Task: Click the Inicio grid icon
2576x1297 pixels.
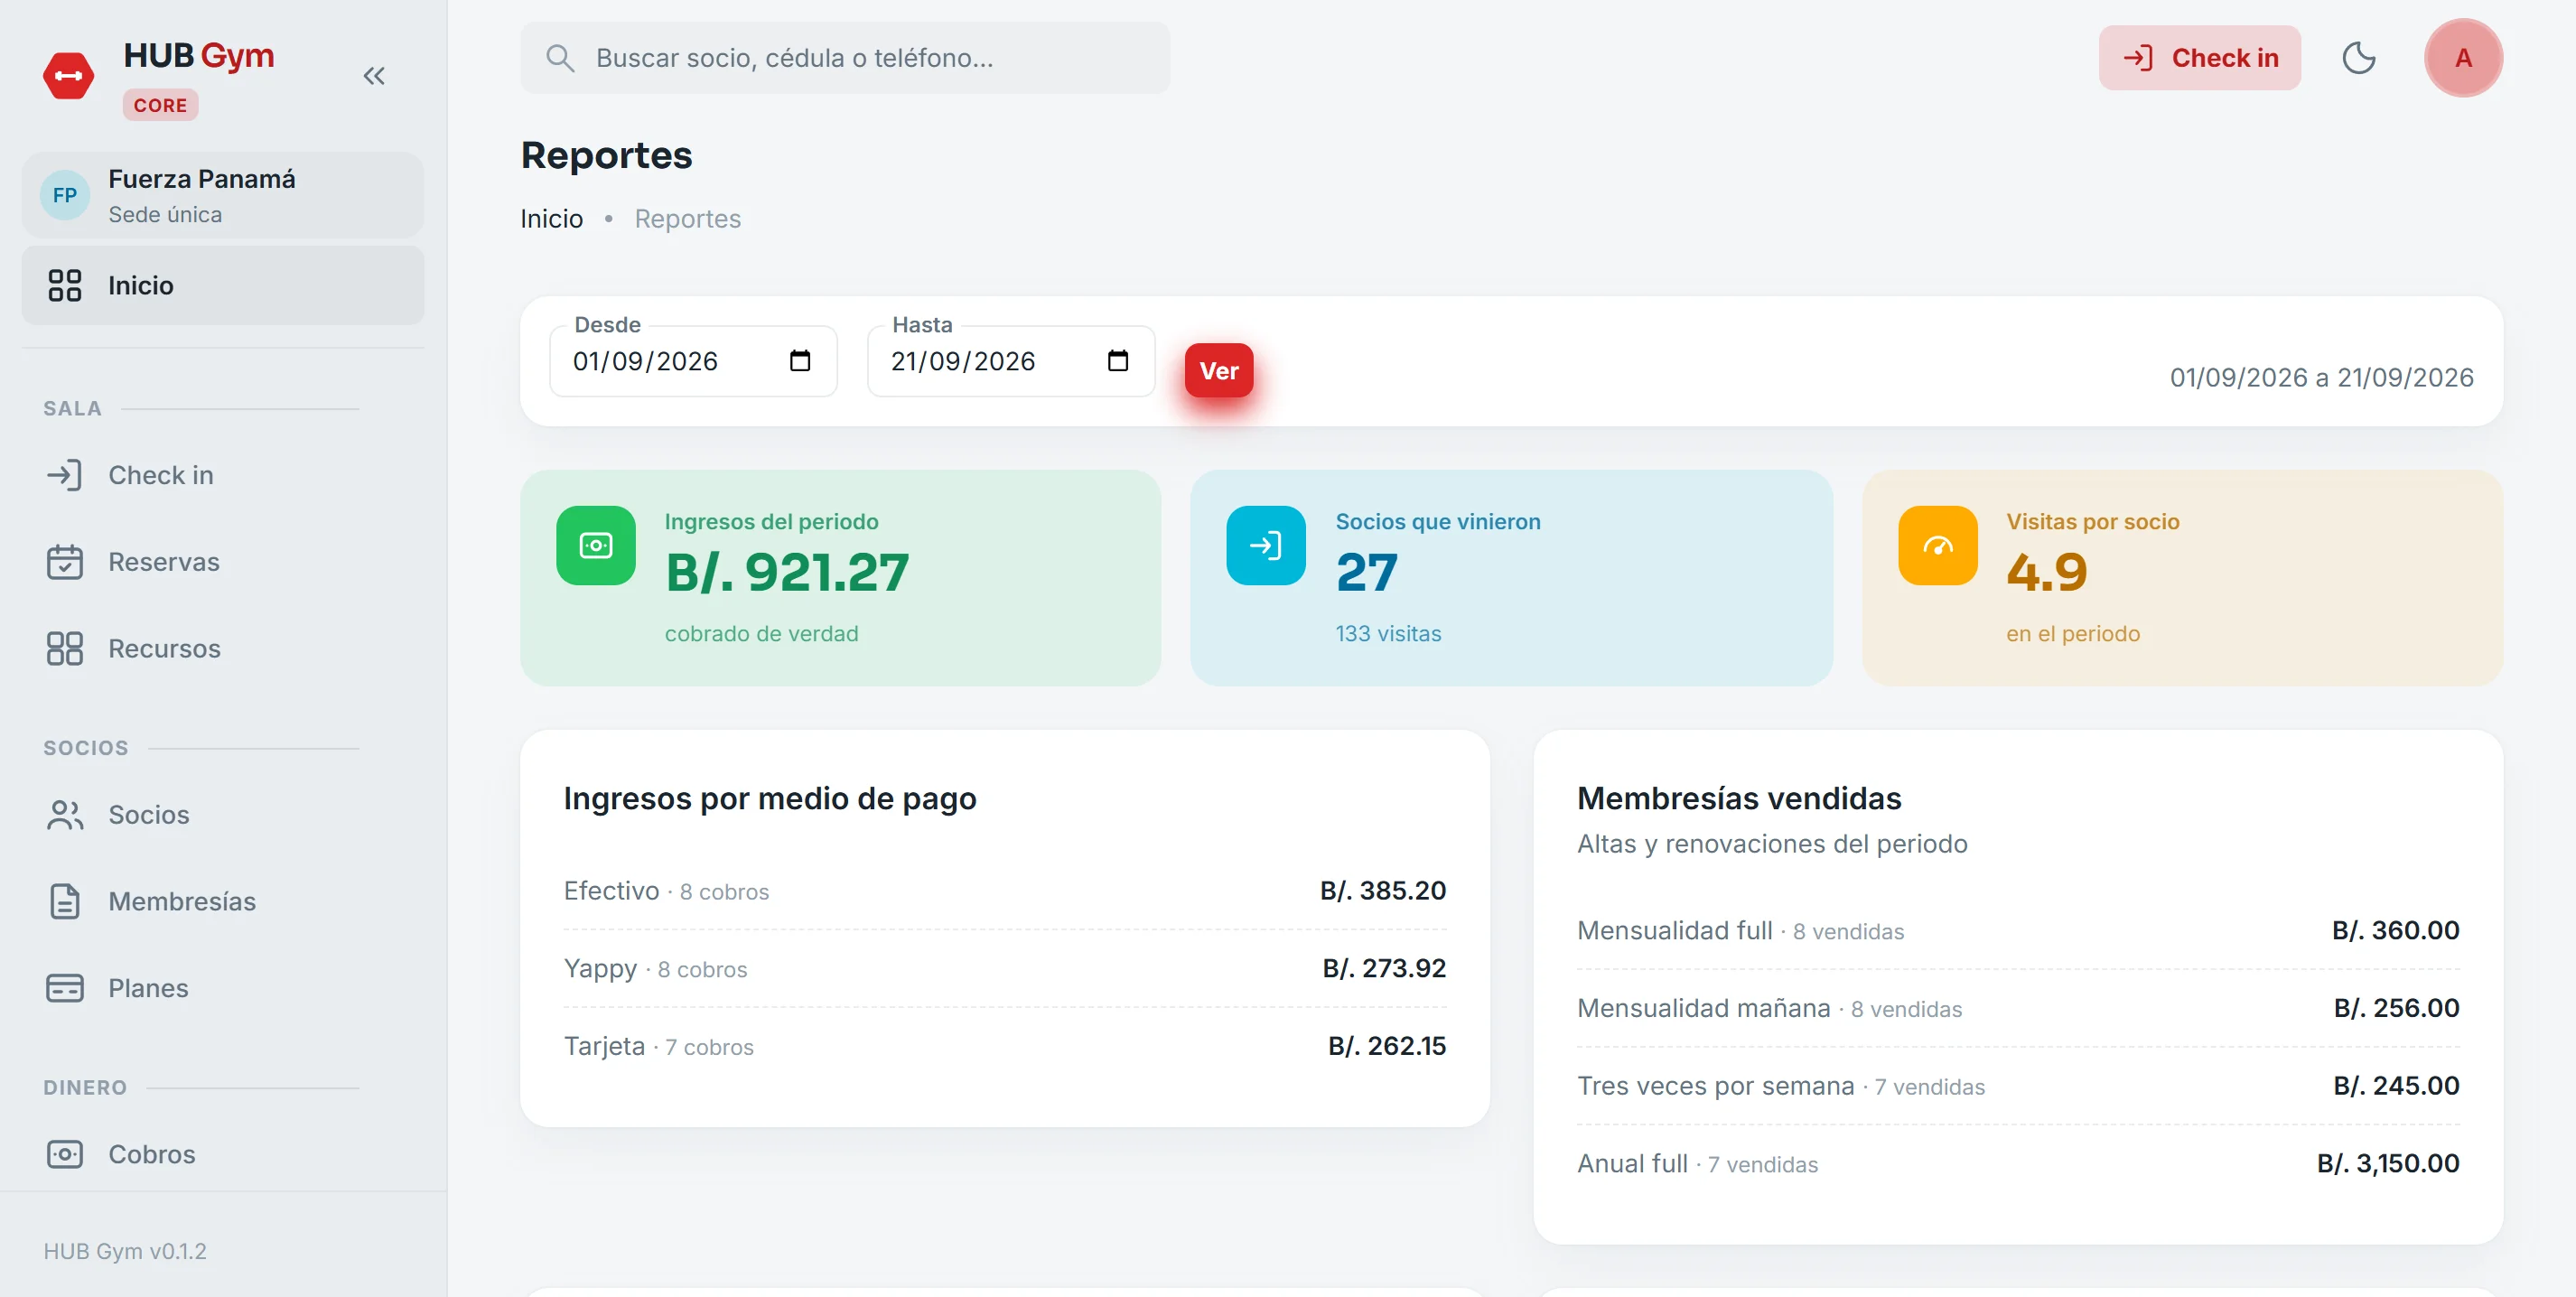Action: click(x=65, y=286)
